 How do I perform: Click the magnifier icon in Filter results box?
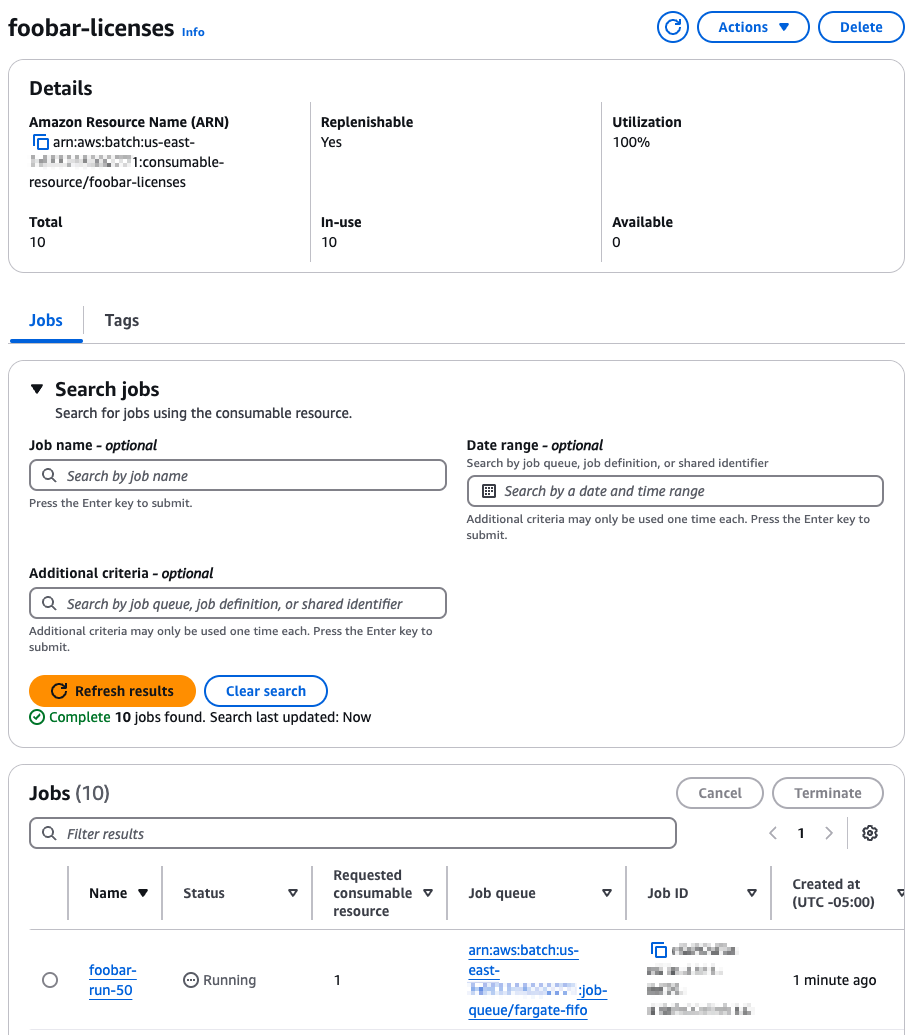pyautogui.click(x=48, y=832)
